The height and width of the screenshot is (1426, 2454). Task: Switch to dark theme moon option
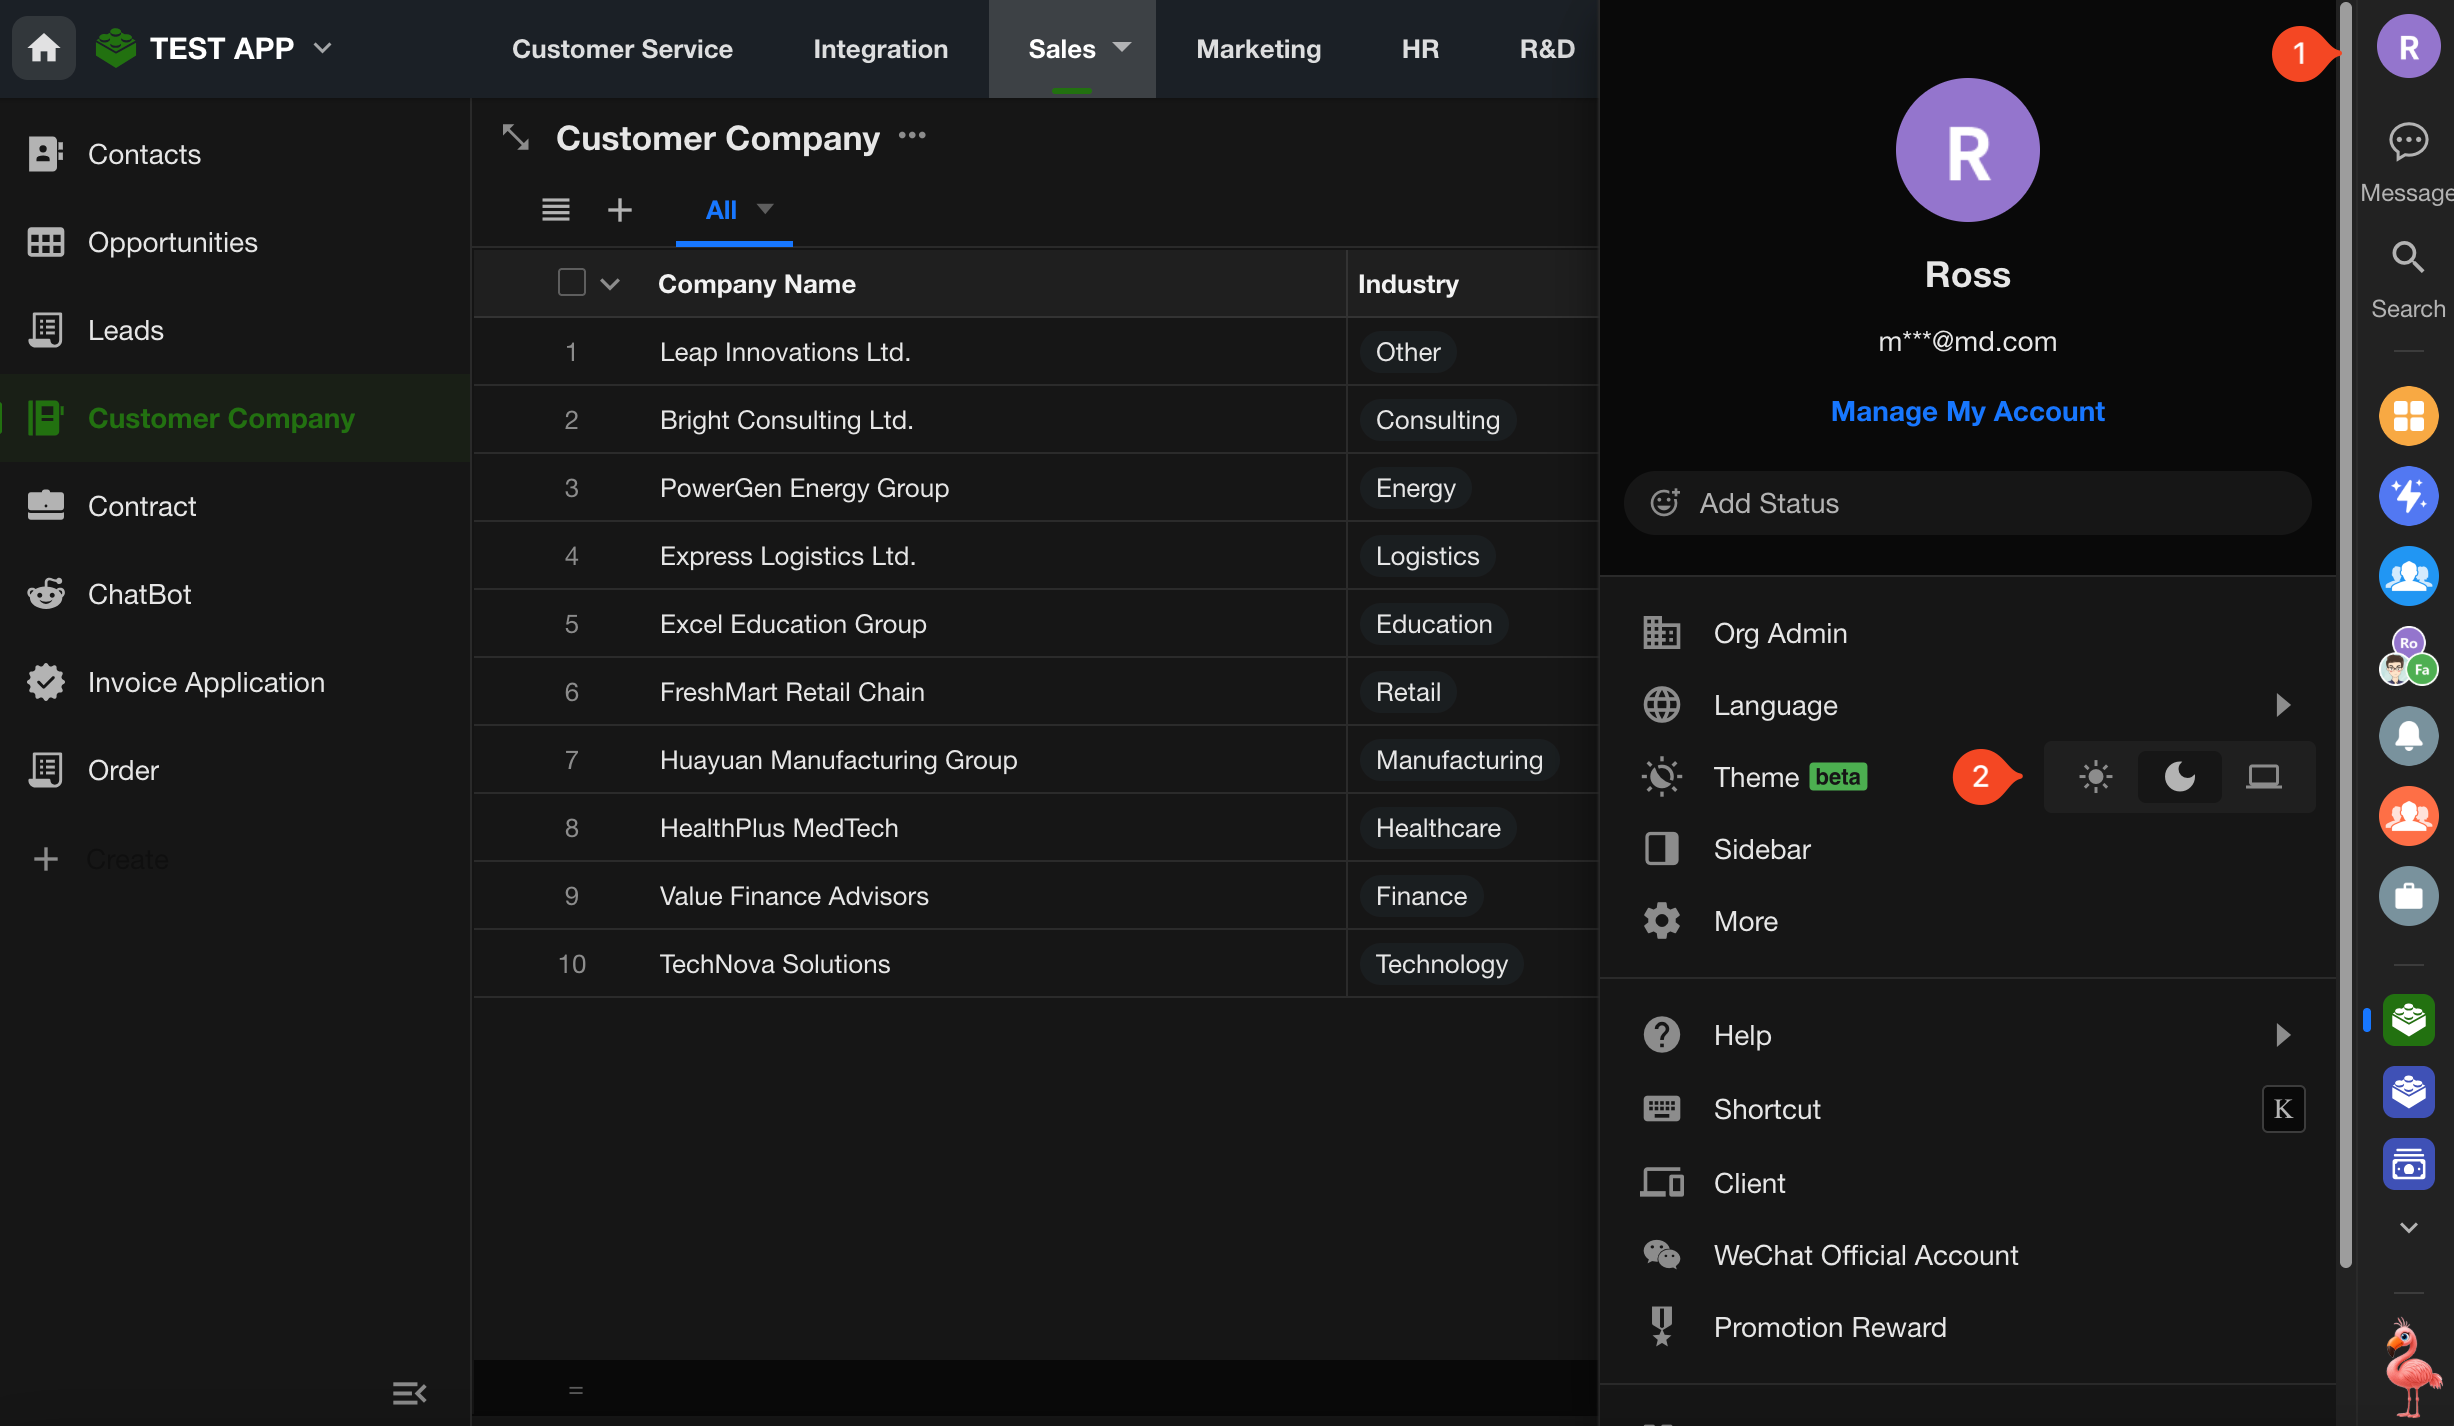point(2179,777)
